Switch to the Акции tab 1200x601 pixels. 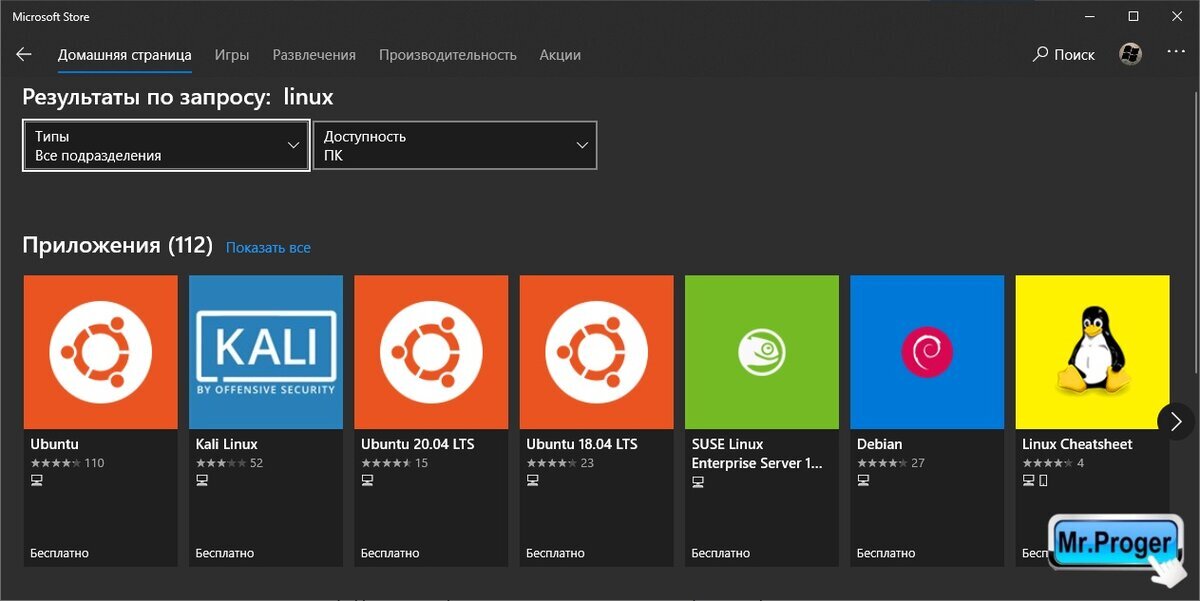560,55
